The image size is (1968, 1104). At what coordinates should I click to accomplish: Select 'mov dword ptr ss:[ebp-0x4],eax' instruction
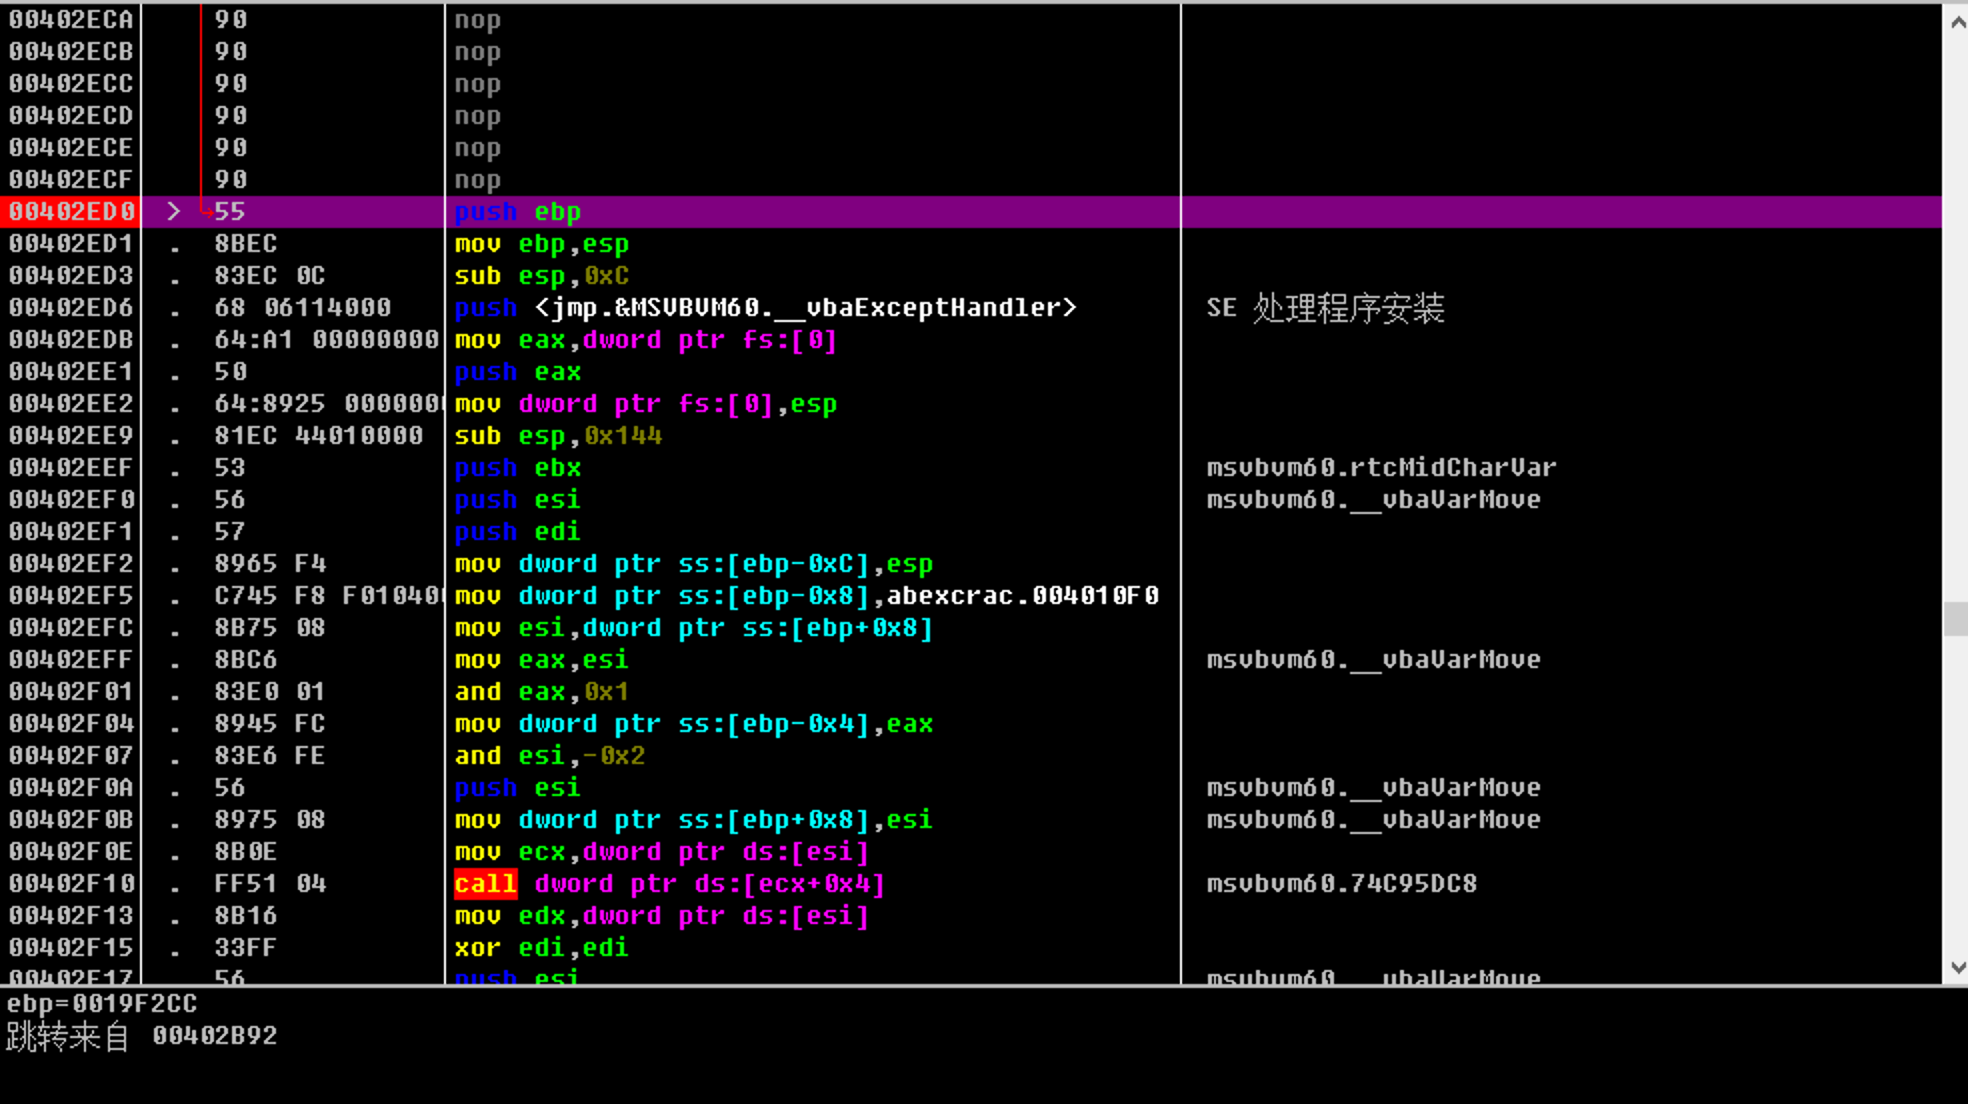tap(693, 724)
